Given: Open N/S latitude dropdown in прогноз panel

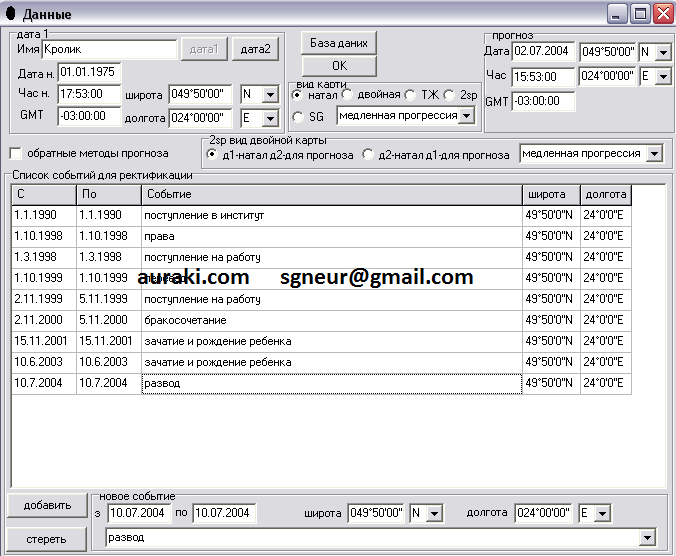Looking at the screenshot, I should point(664,52).
